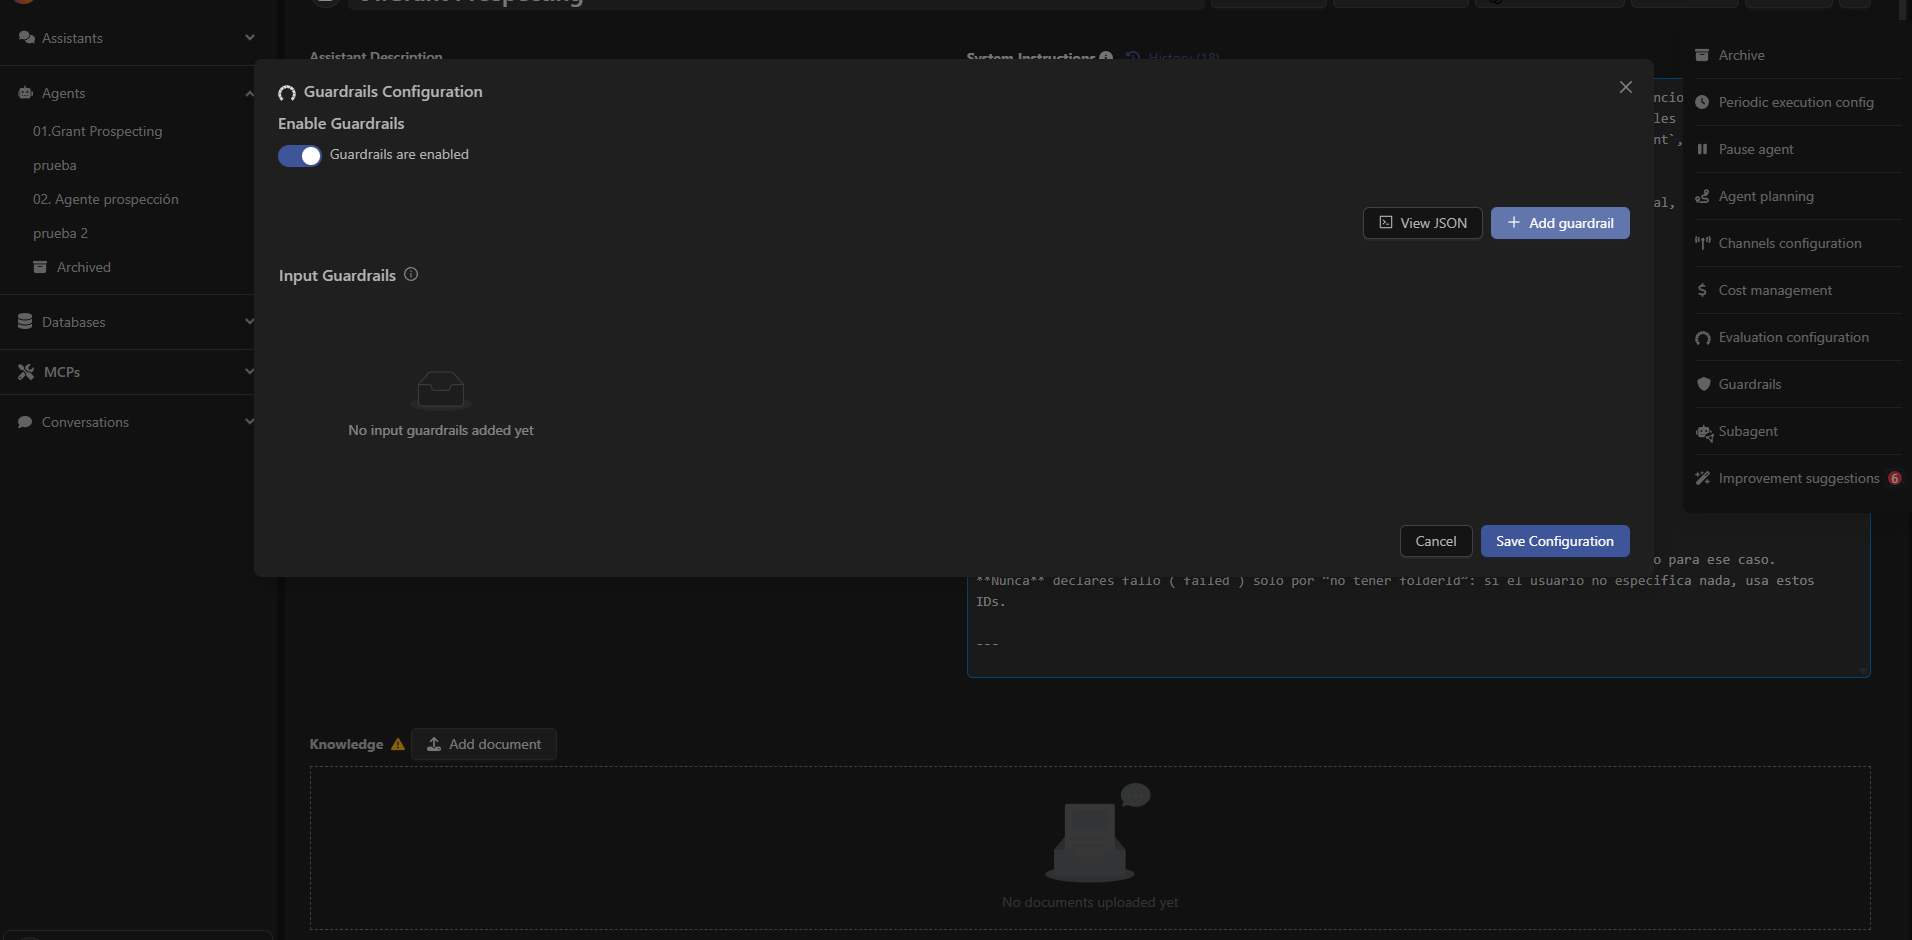Close the Guardrails Configuration dialog with X
Image resolution: width=1912 pixels, height=940 pixels.
pos(1626,87)
